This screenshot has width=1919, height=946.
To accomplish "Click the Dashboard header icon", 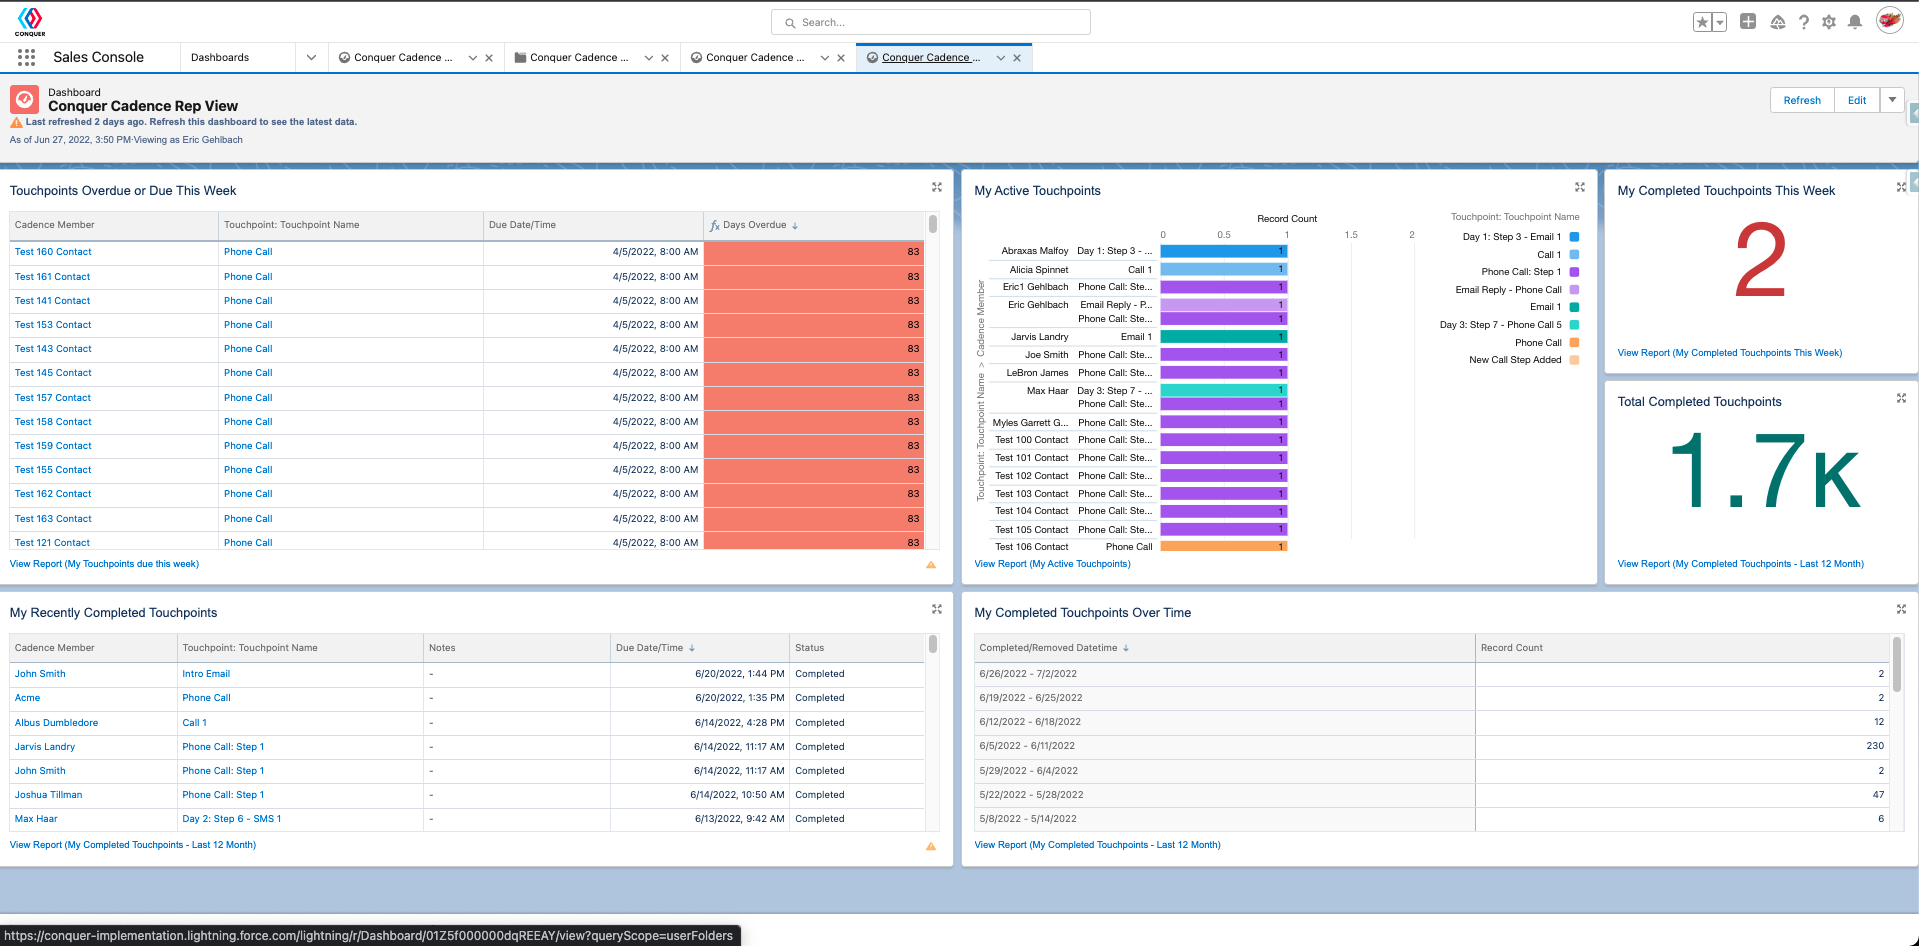I will click(x=25, y=99).
